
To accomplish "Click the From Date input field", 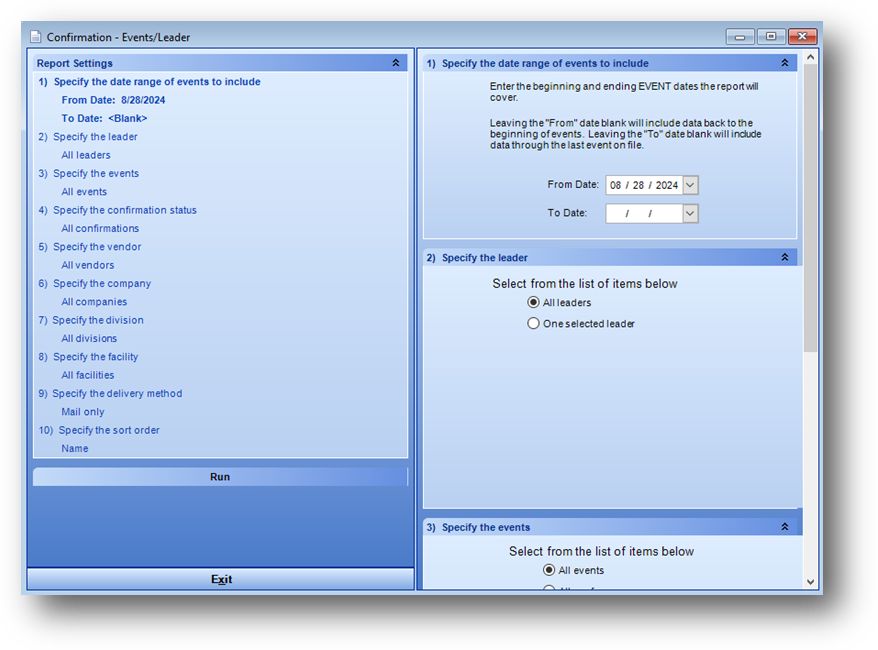I will click(x=644, y=185).
